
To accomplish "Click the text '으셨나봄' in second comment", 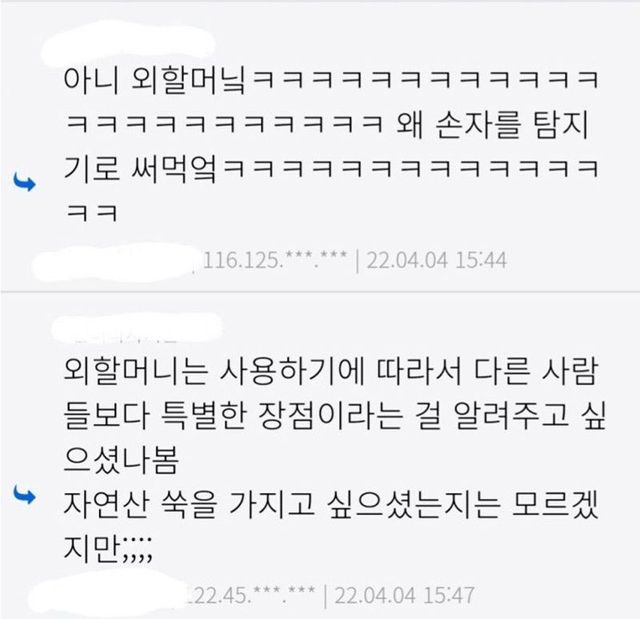I will (121, 460).
